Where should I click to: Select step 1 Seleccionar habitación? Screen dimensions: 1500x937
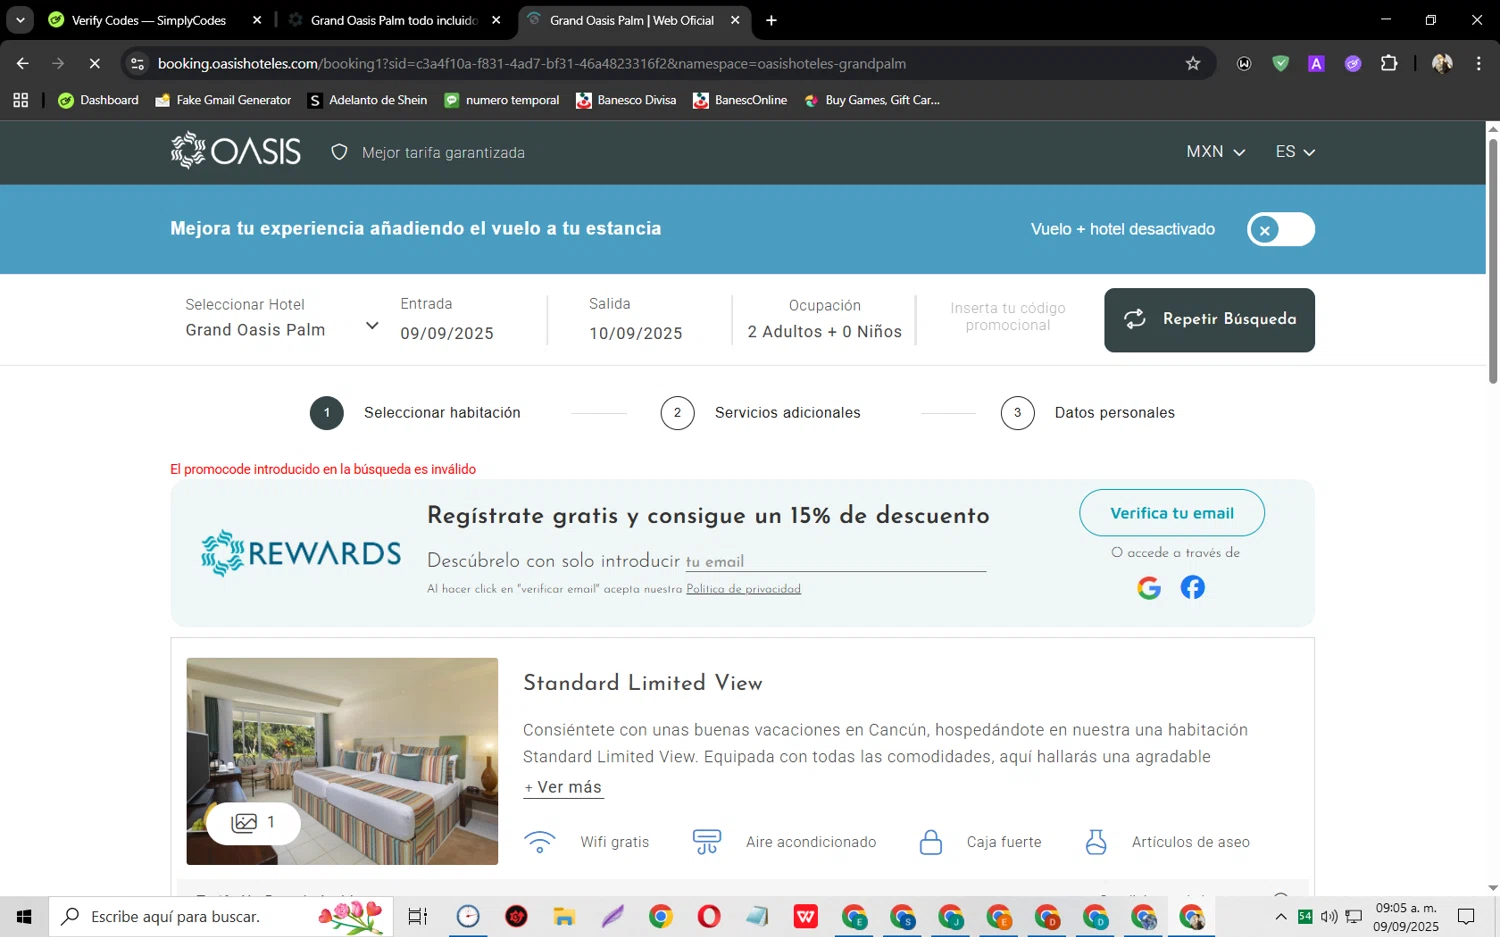(x=415, y=413)
